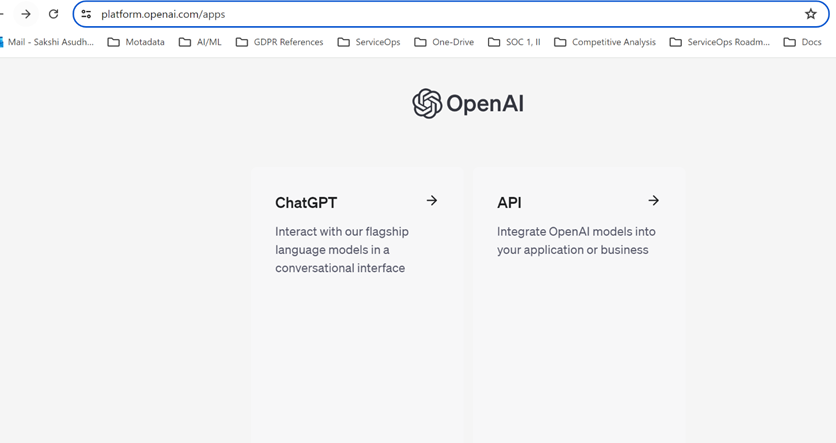Viewport: 836px width, 443px height.
Task: Open the AI/ML bookmark folder
Action: (200, 42)
